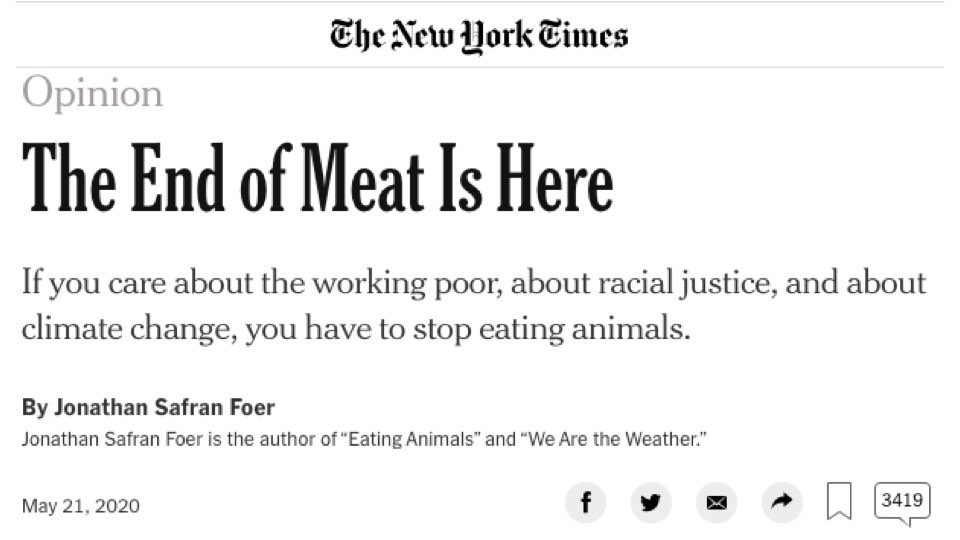The image size is (960, 540).
Task: Open the 3419 comments speech bubble
Action: [902, 503]
